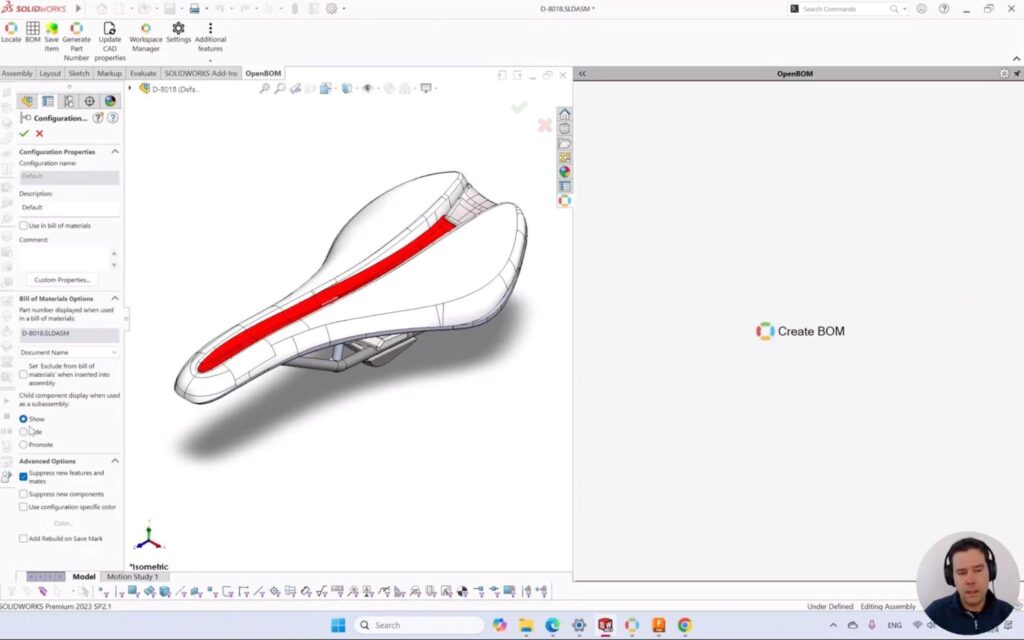The image size is (1024, 640).
Task: Select the Hide radio button
Action: tap(24, 432)
